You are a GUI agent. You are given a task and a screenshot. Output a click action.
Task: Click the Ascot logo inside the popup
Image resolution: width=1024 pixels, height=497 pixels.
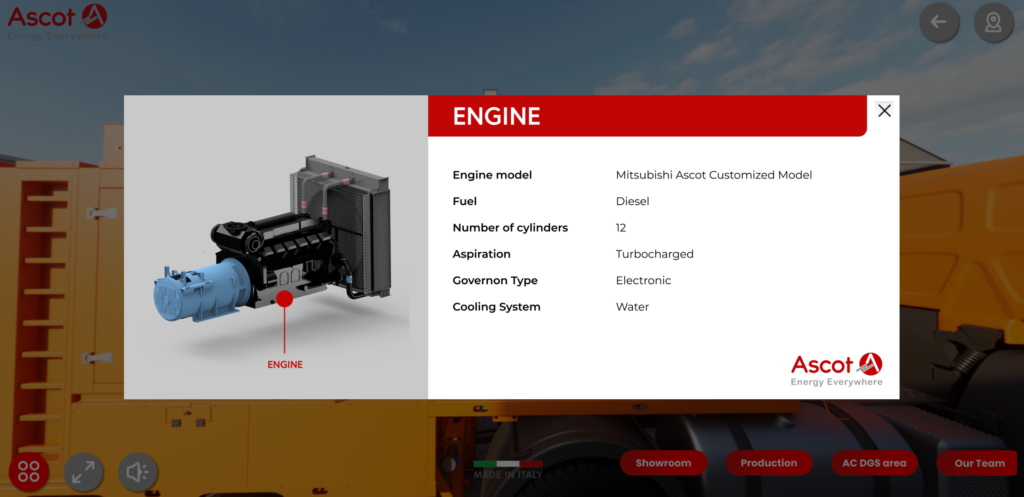837,369
